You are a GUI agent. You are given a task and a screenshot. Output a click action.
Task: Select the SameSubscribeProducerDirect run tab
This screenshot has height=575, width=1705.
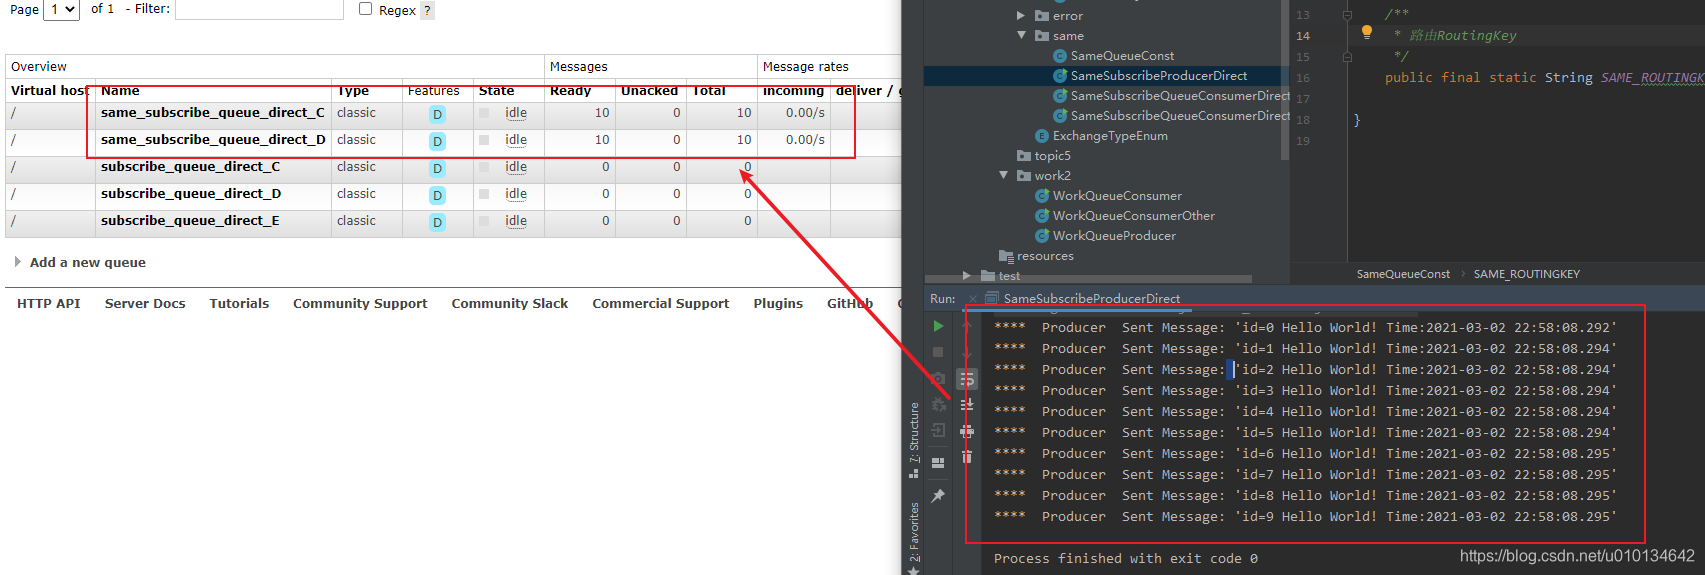click(x=1091, y=298)
